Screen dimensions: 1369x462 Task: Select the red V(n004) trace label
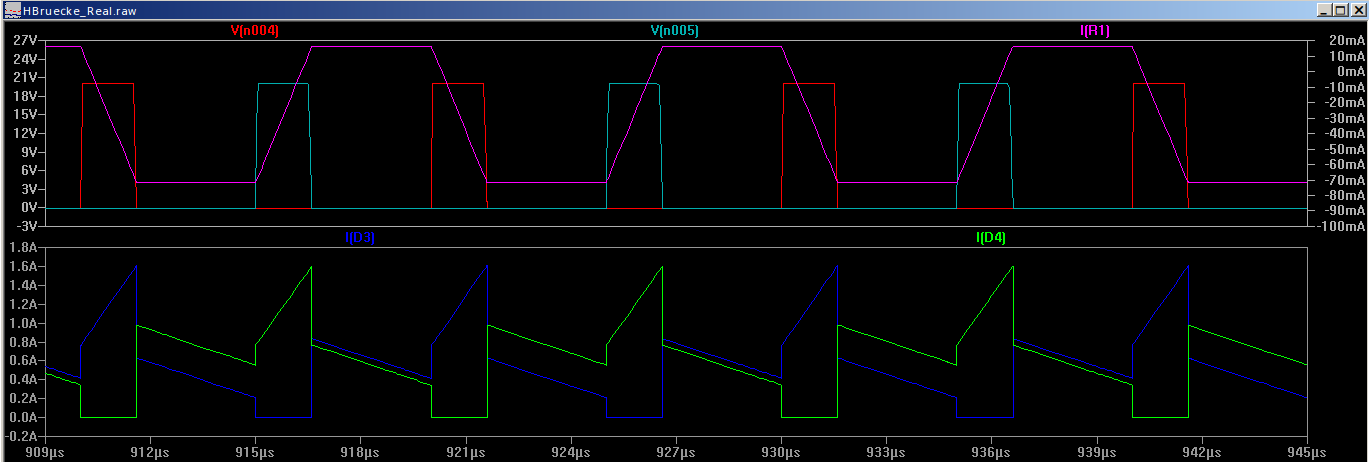click(x=254, y=31)
